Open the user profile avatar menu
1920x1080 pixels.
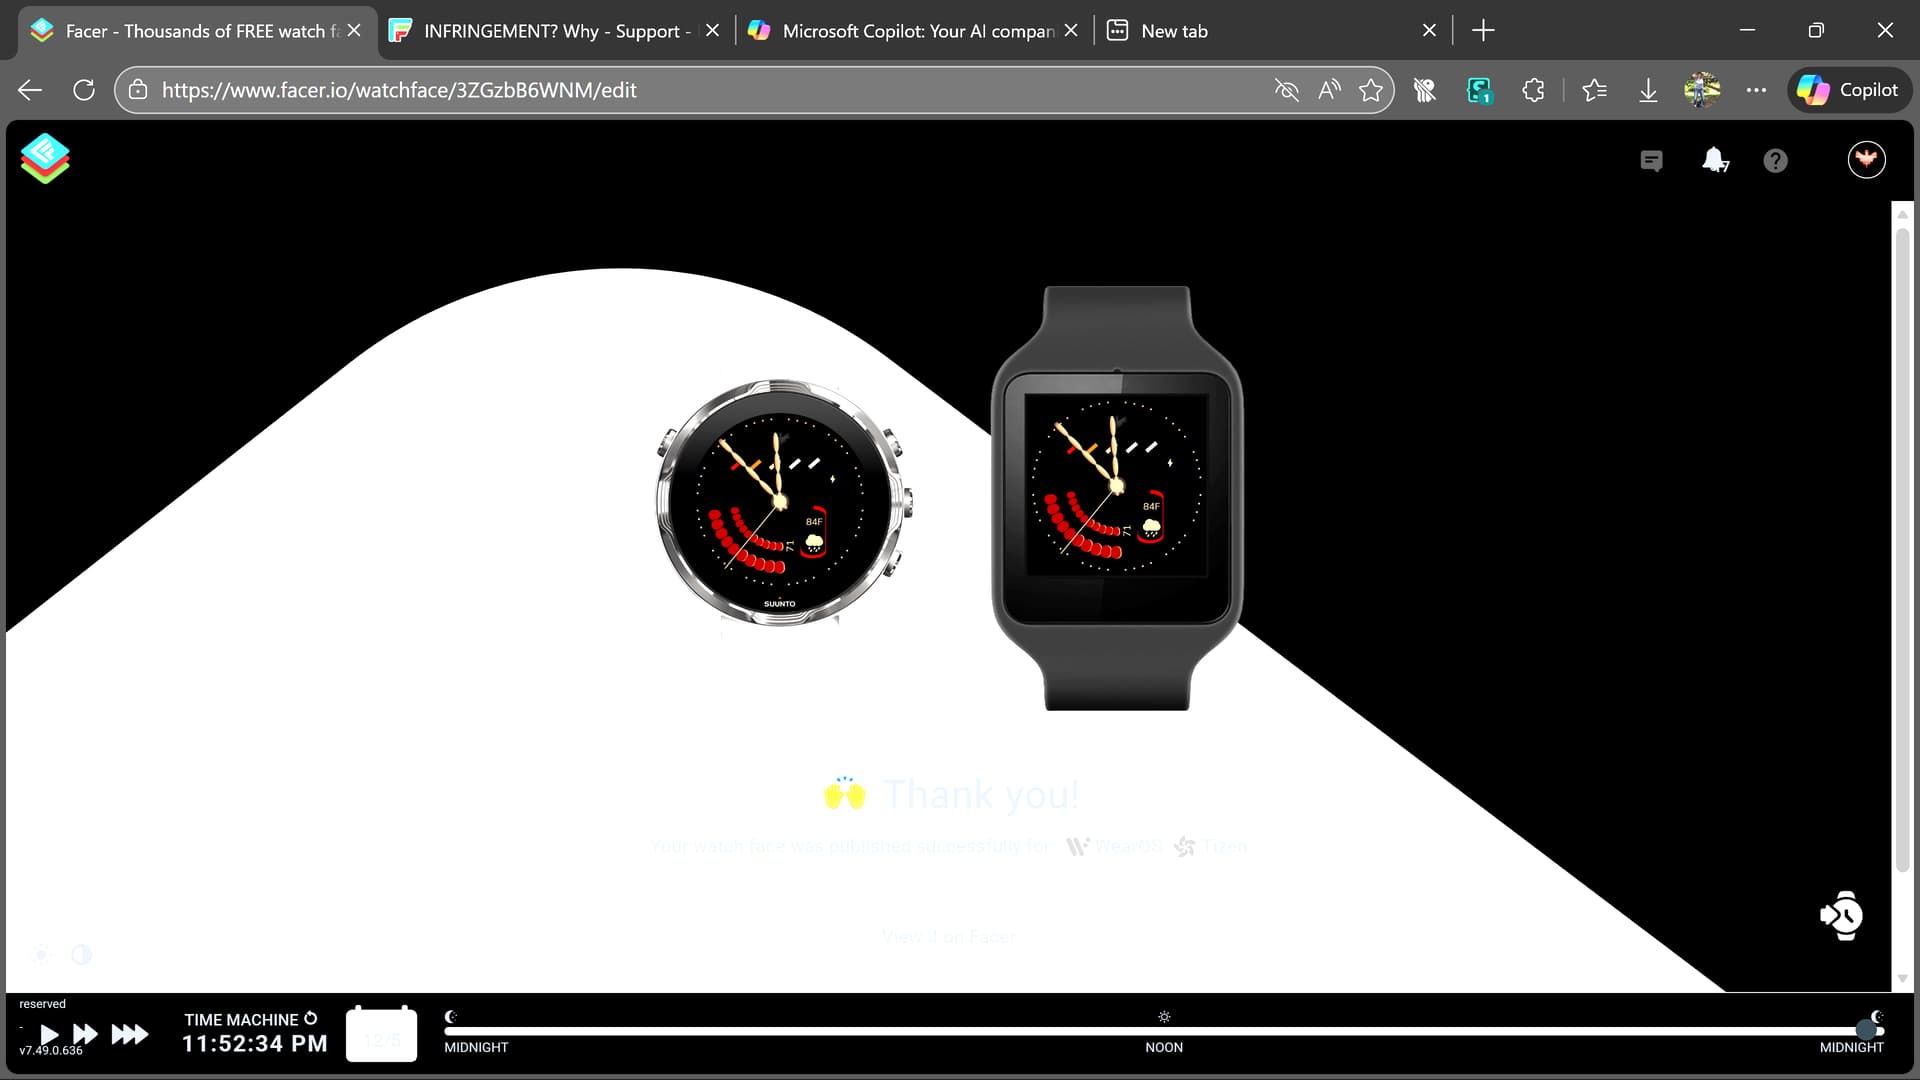[x=1866, y=160]
